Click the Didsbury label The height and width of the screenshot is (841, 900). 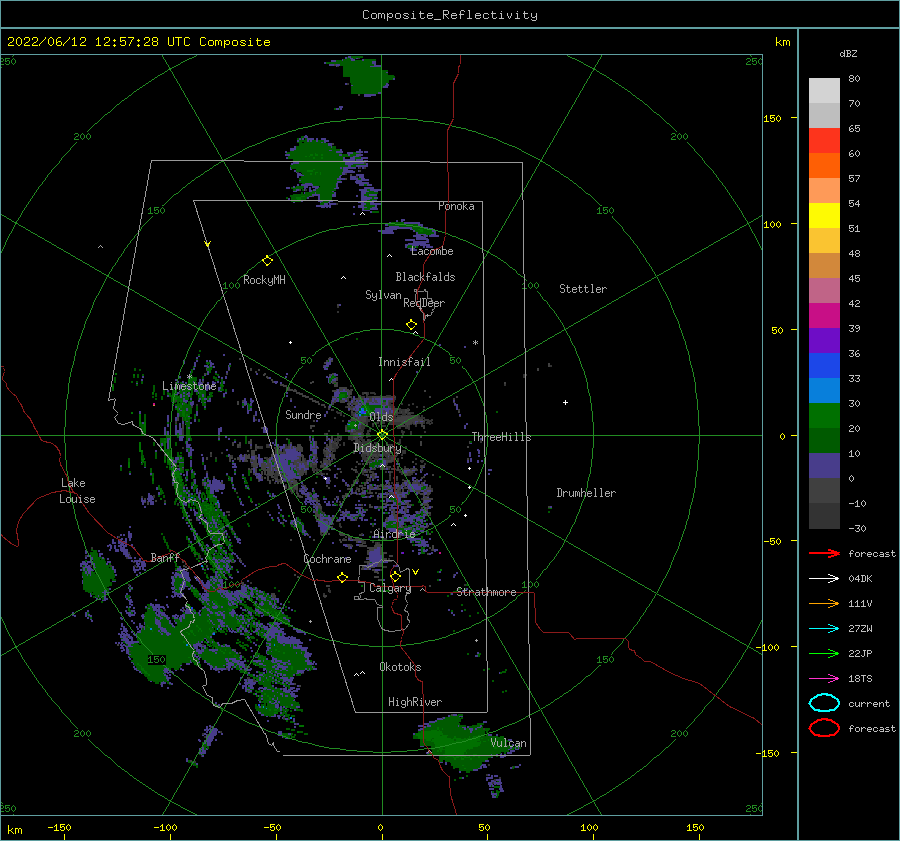pos(377,448)
